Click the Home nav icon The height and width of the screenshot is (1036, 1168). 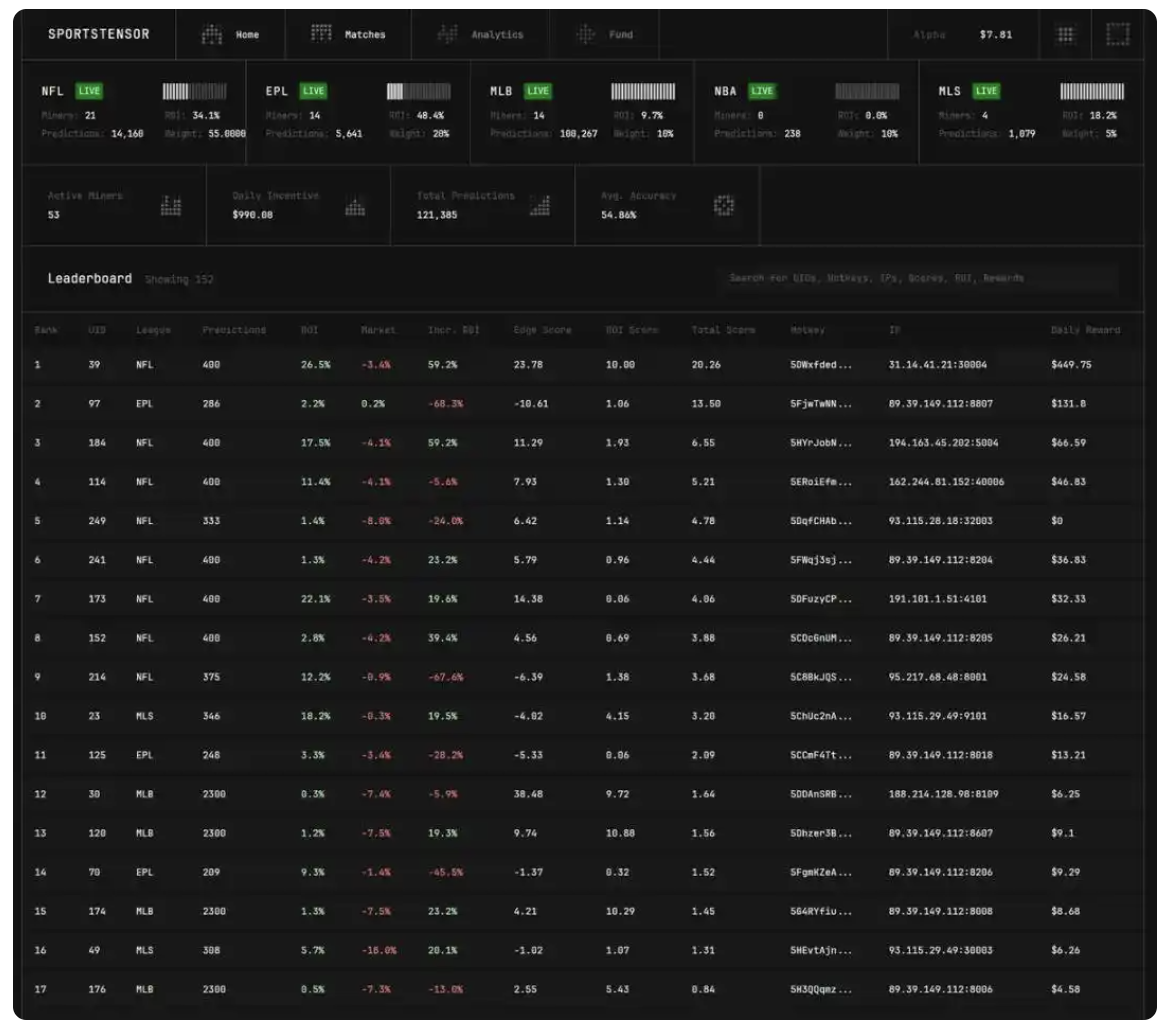click(x=211, y=34)
